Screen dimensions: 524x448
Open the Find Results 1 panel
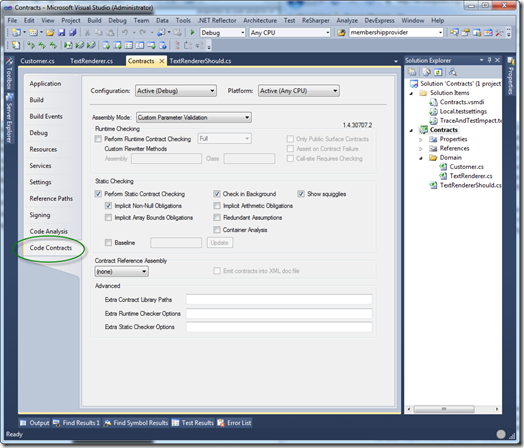click(76, 423)
